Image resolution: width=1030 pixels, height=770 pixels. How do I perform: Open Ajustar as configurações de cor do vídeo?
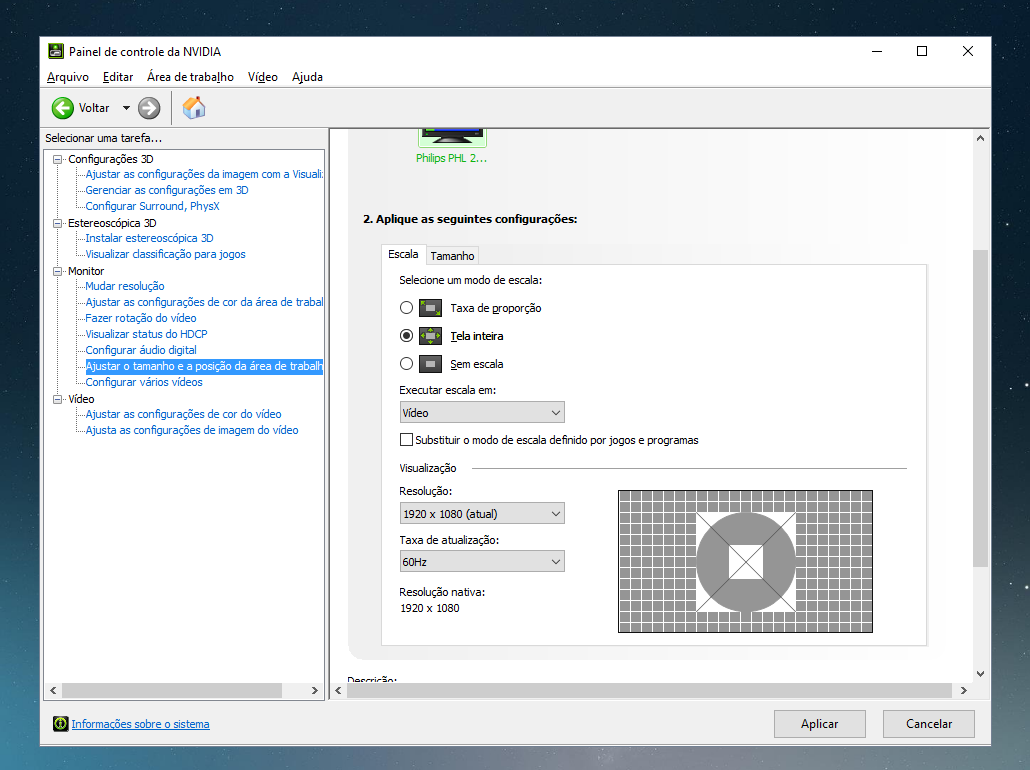(x=183, y=414)
